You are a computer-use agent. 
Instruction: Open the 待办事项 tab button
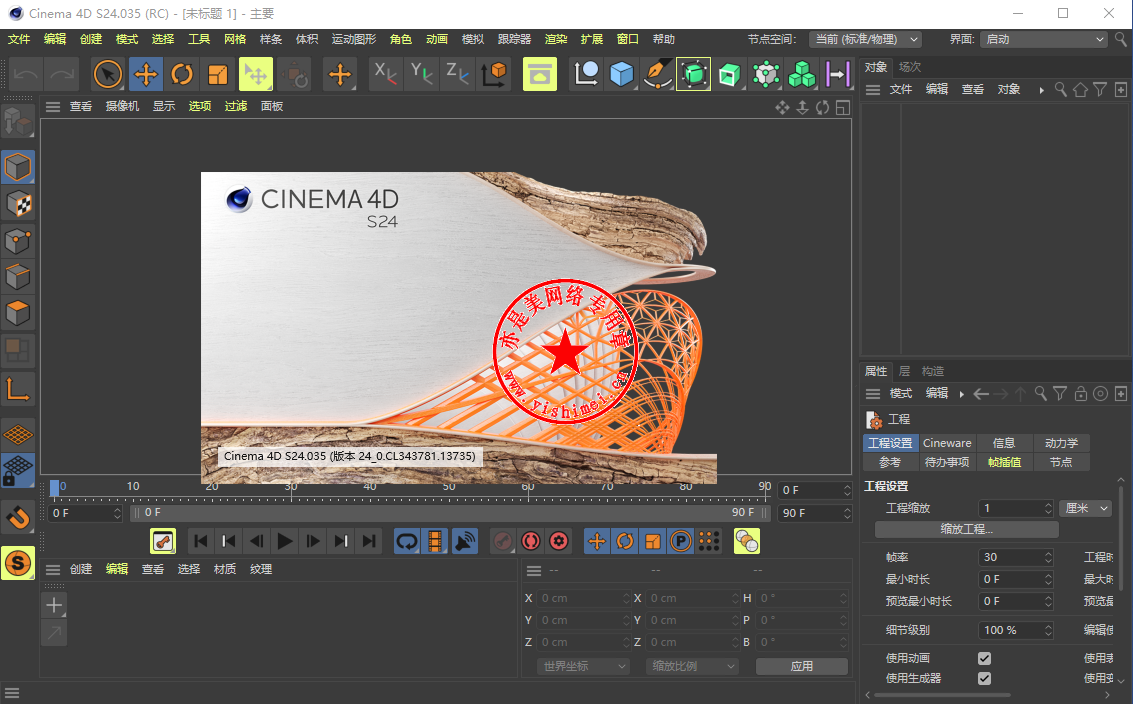coord(947,462)
